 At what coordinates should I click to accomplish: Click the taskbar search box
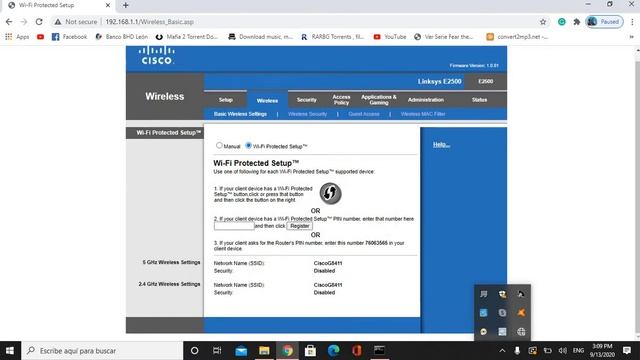point(102,351)
